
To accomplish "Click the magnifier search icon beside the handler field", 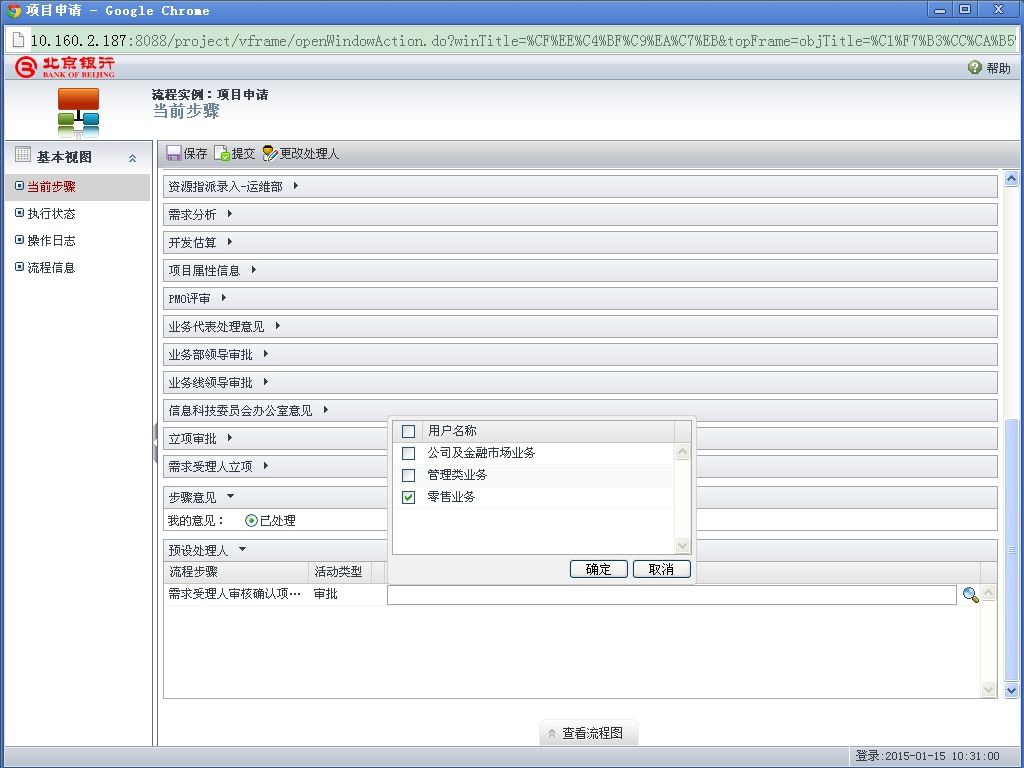I will (970, 594).
